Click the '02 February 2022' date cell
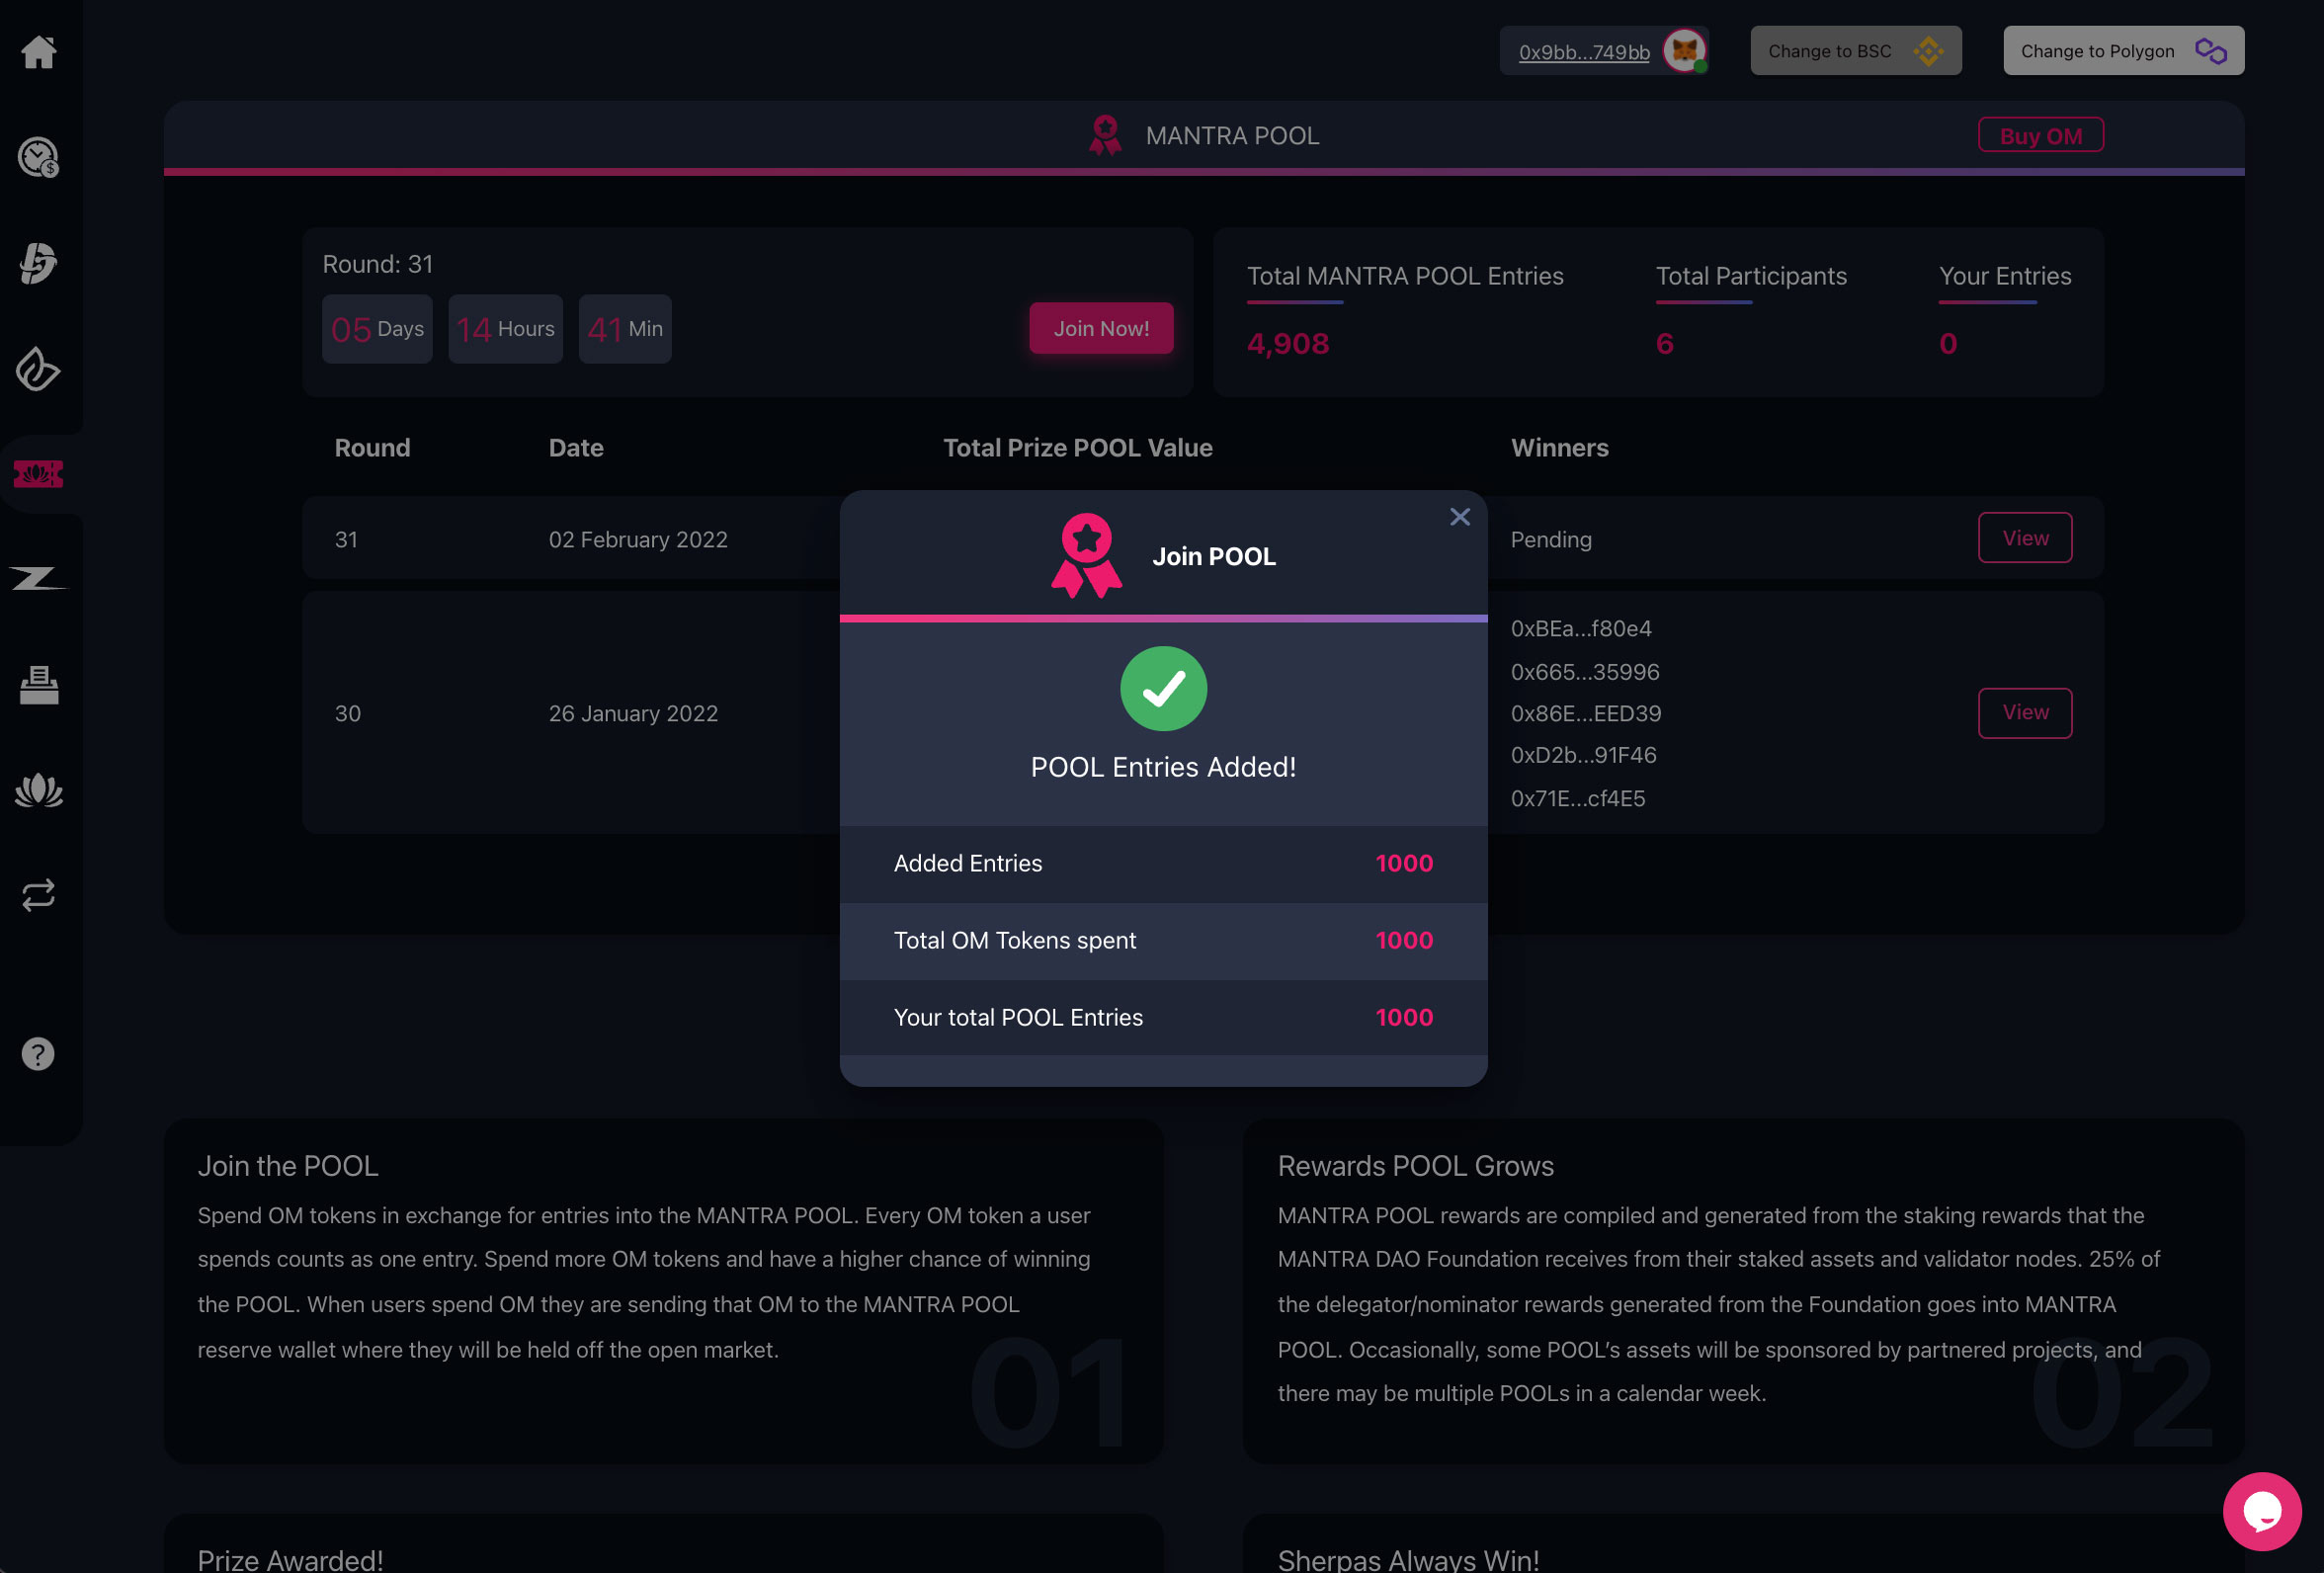The width and height of the screenshot is (2324, 1573). pyautogui.click(x=638, y=540)
